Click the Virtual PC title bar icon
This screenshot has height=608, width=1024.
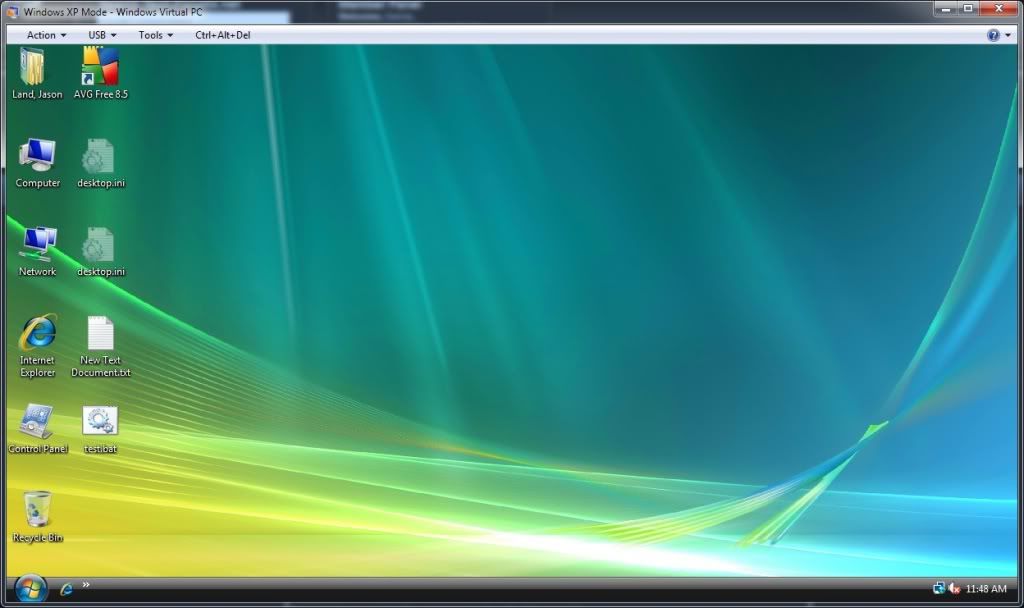(12, 12)
